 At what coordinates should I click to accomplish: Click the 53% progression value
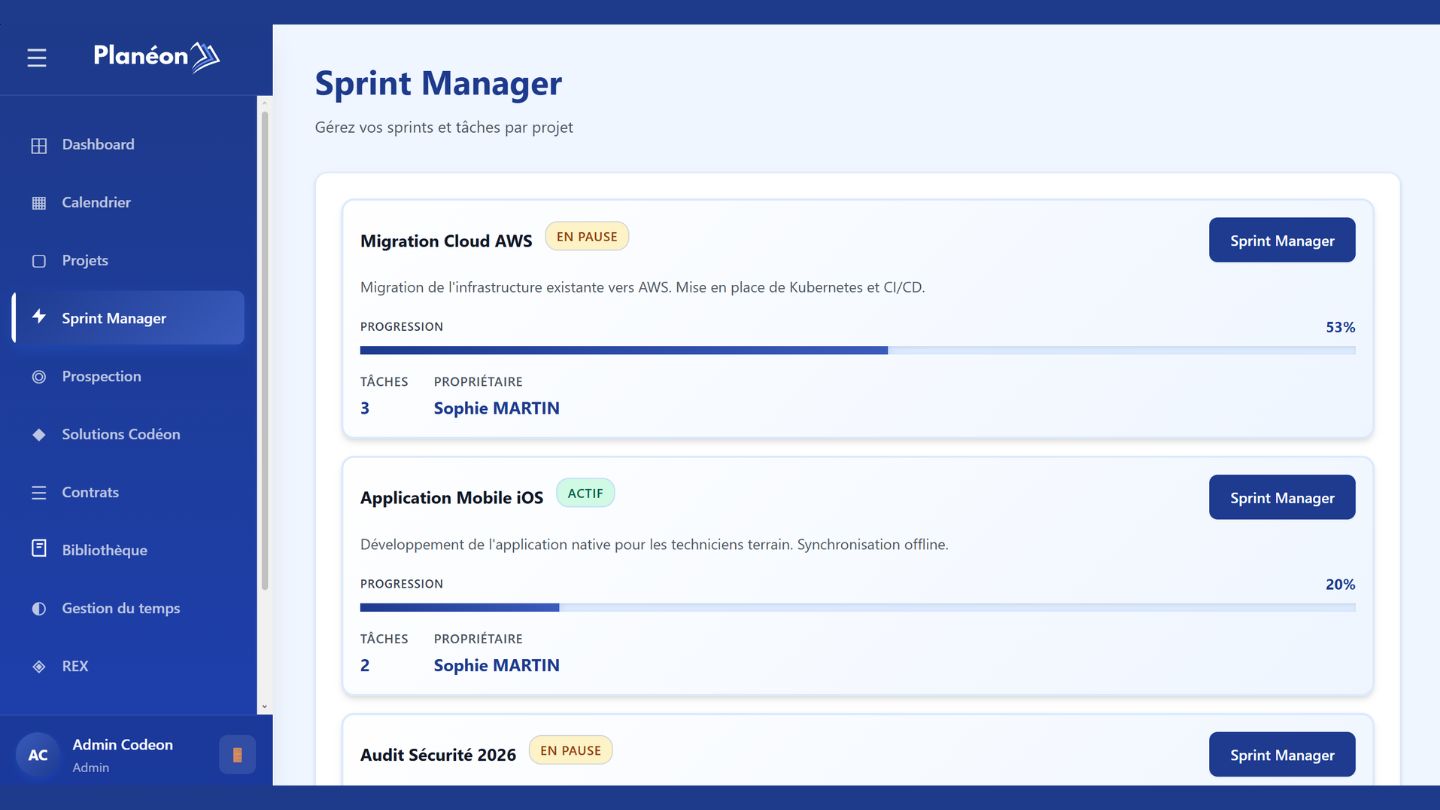(x=1340, y=327)
